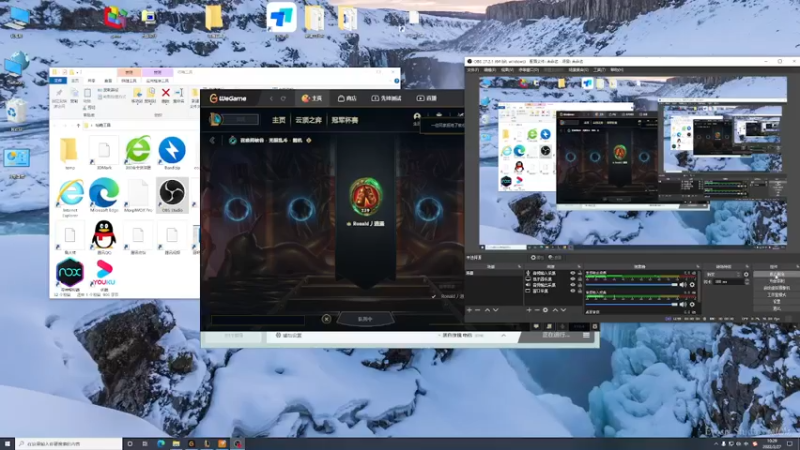Adjust second mixer track volume slider
Viewport: 800px width, 450px height.
(x=632, y=304)
